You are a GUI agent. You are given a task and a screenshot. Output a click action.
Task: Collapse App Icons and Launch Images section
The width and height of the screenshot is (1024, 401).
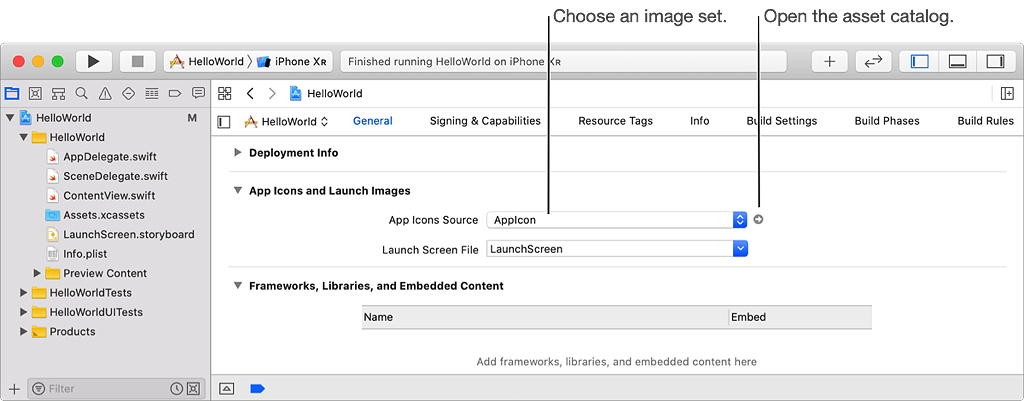(x=238, y=191)
